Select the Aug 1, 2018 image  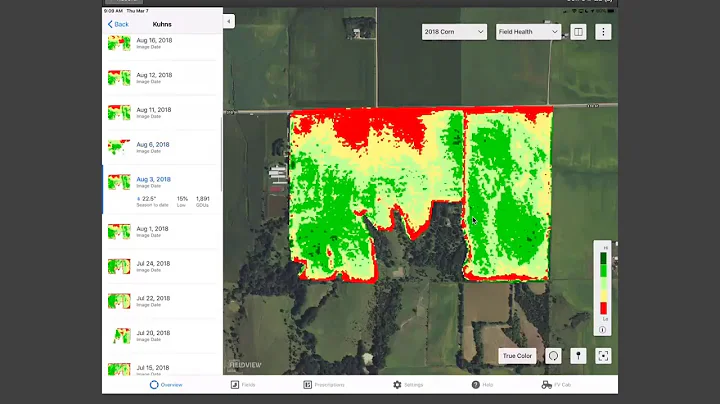point(160,232)
